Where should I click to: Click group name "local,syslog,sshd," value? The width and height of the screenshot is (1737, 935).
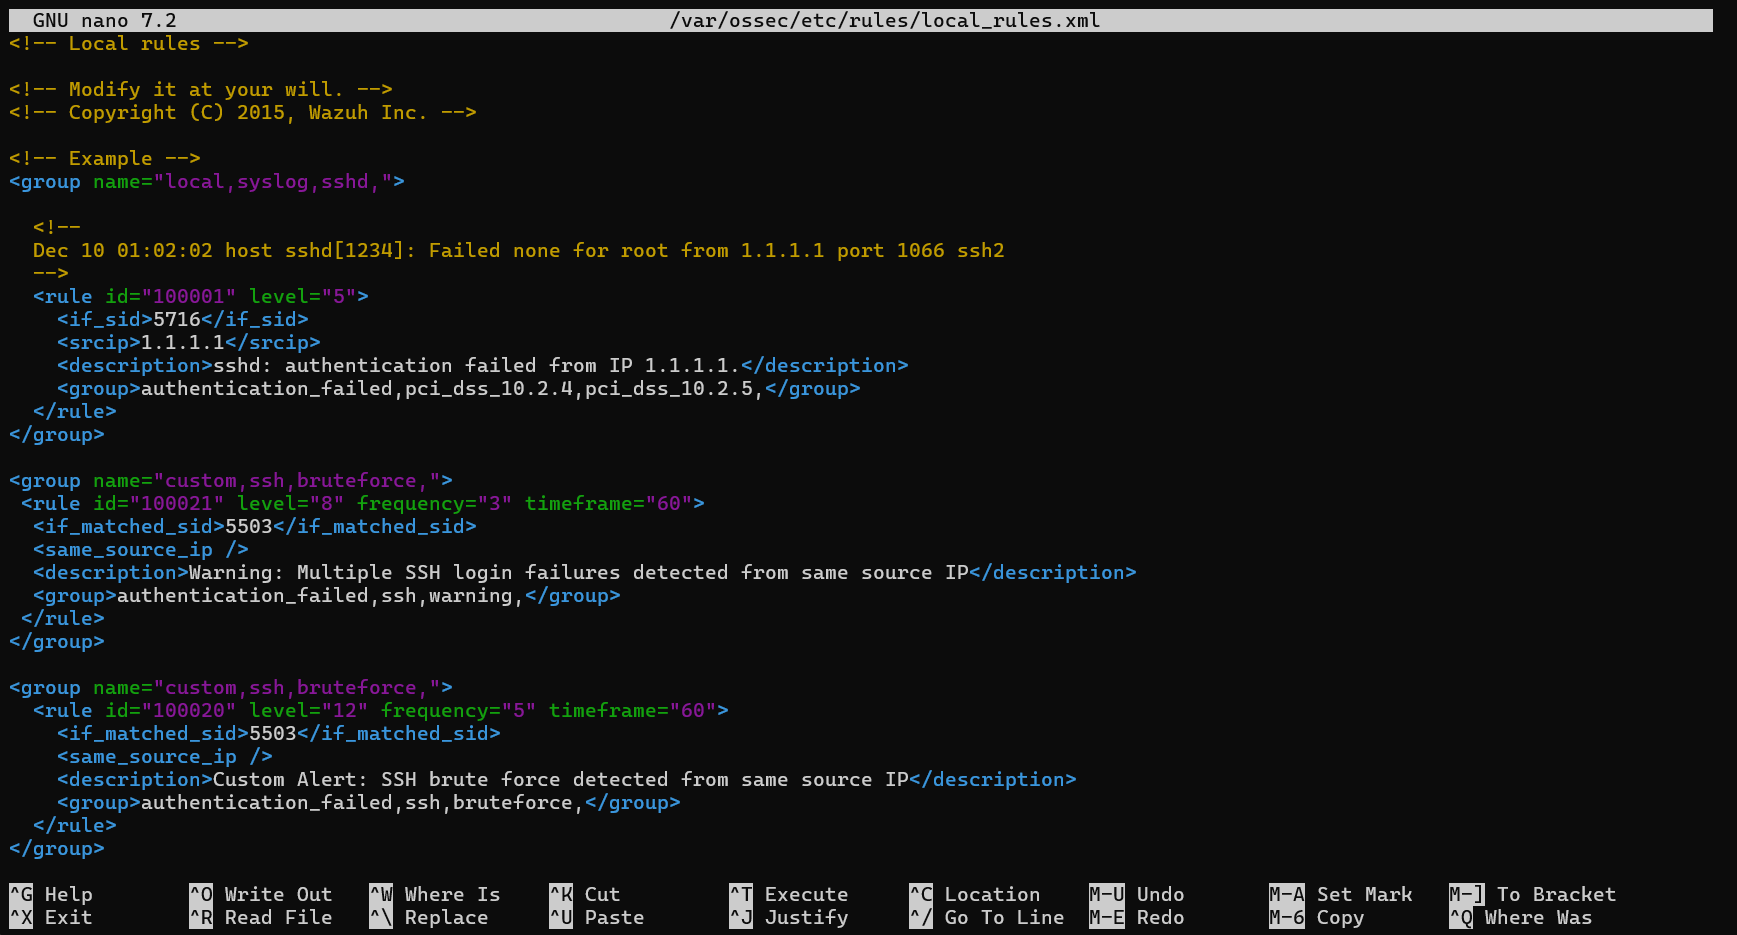273,181
